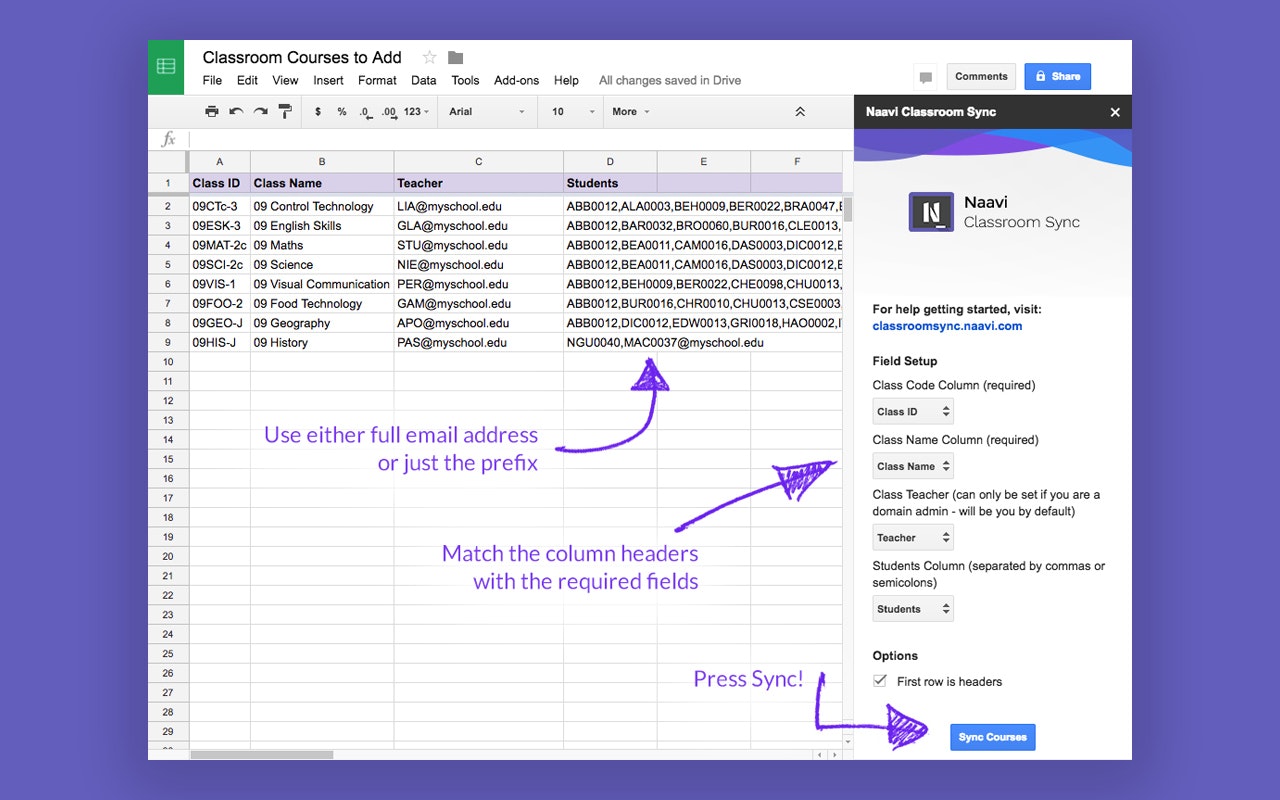
Task: Open the Edit menu
Action: [x=247, y=80]
